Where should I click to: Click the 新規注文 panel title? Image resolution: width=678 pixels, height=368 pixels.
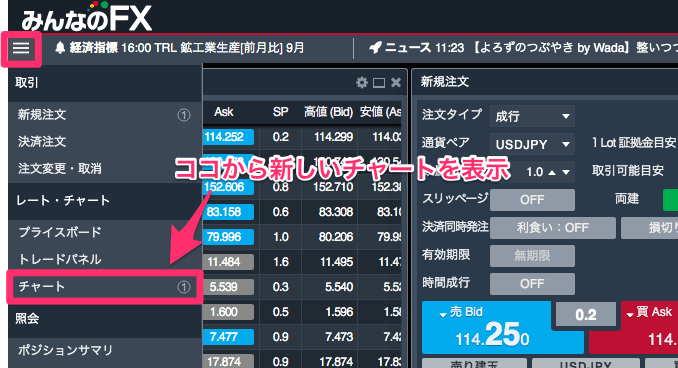coord(445,82)
